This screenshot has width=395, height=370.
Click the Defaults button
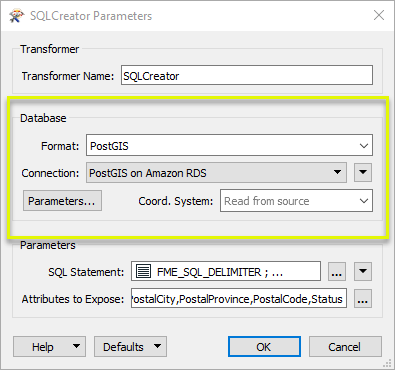pyautogui.click(x=123, y=347)
